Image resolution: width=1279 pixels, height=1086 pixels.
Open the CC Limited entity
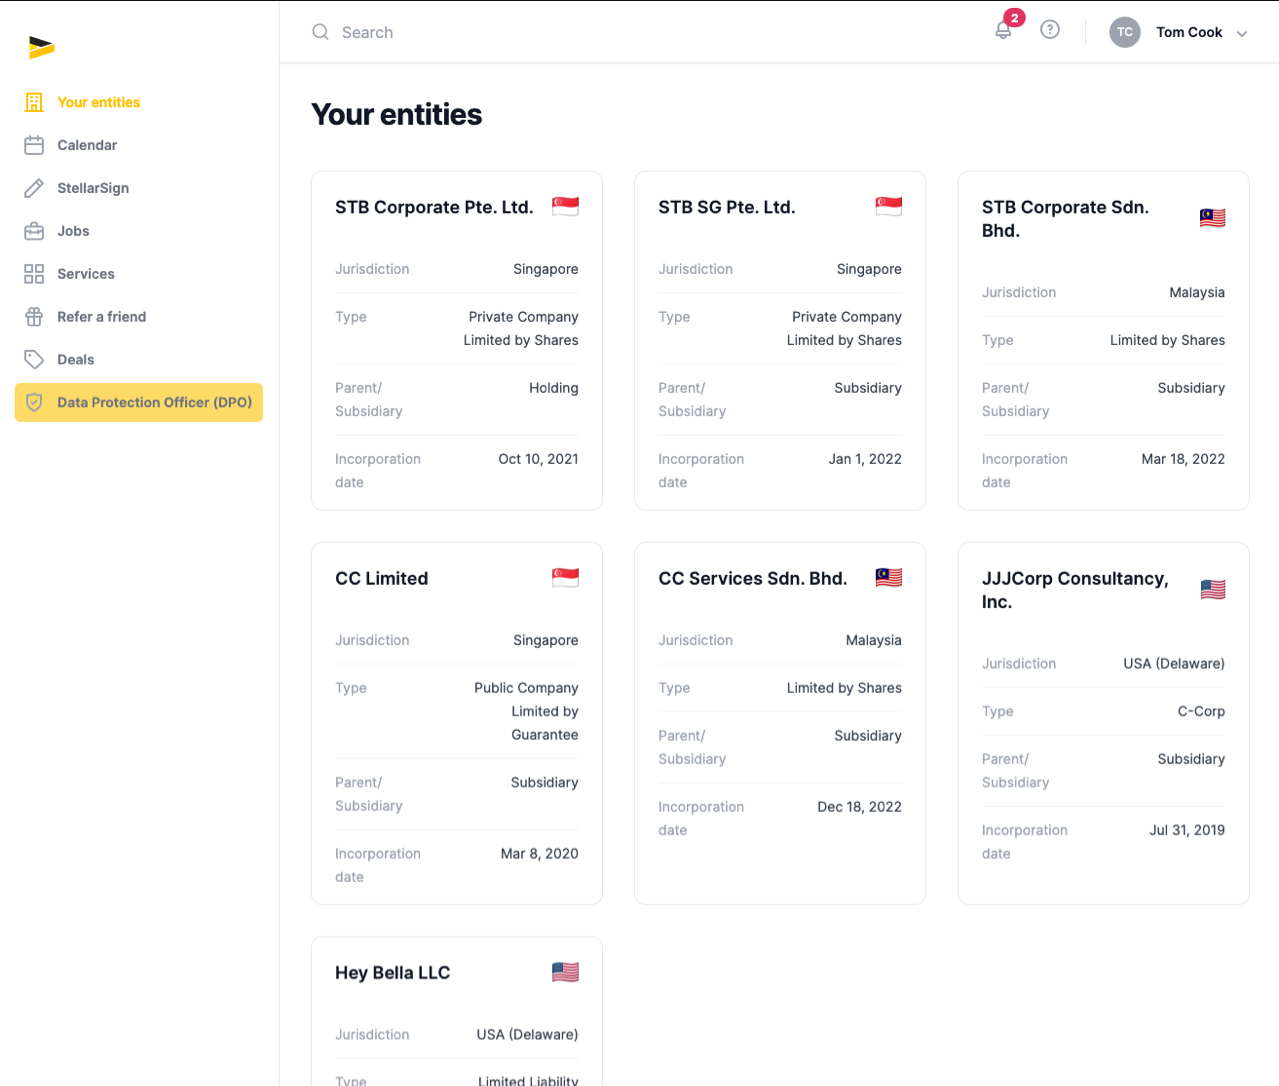click(x=457, y=724)
